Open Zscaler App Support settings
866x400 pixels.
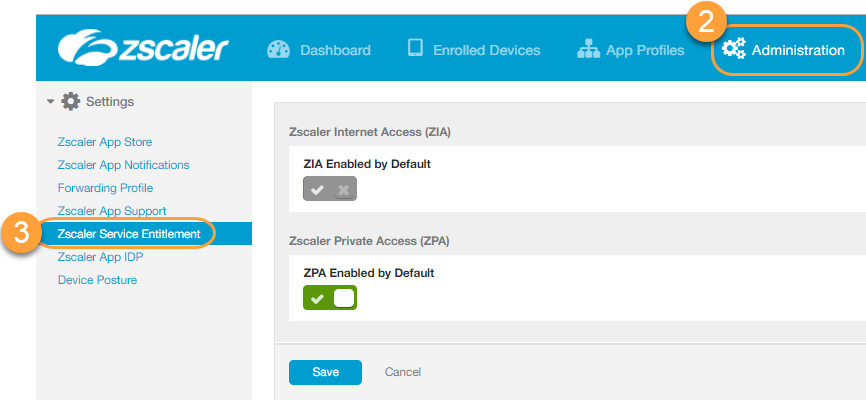[112, 211]
